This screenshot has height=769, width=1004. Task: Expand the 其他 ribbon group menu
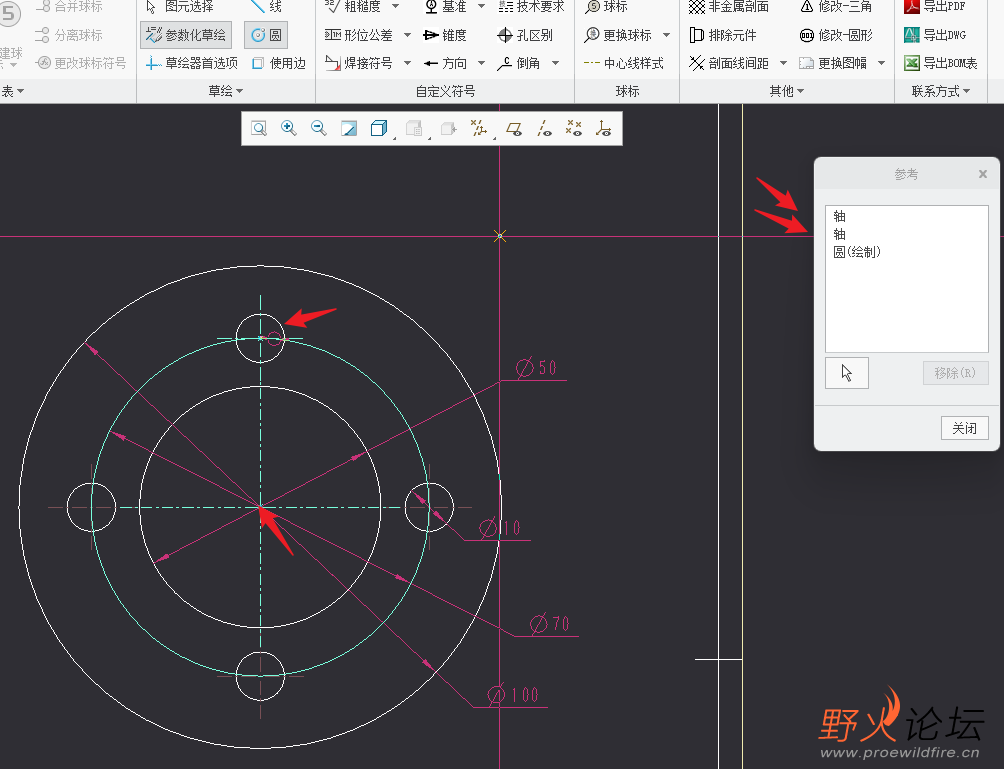pos(786,91)
